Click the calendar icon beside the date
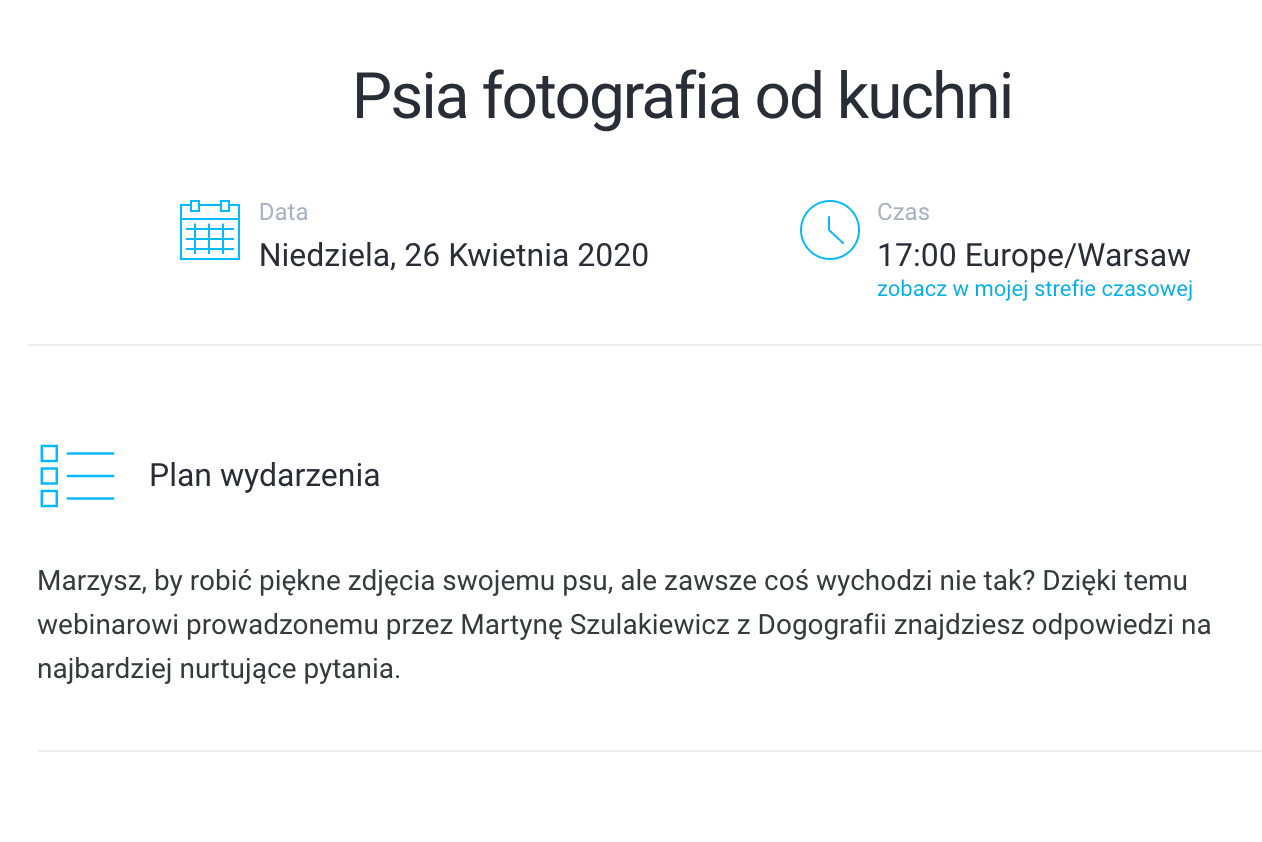 (x=209, y=230)
